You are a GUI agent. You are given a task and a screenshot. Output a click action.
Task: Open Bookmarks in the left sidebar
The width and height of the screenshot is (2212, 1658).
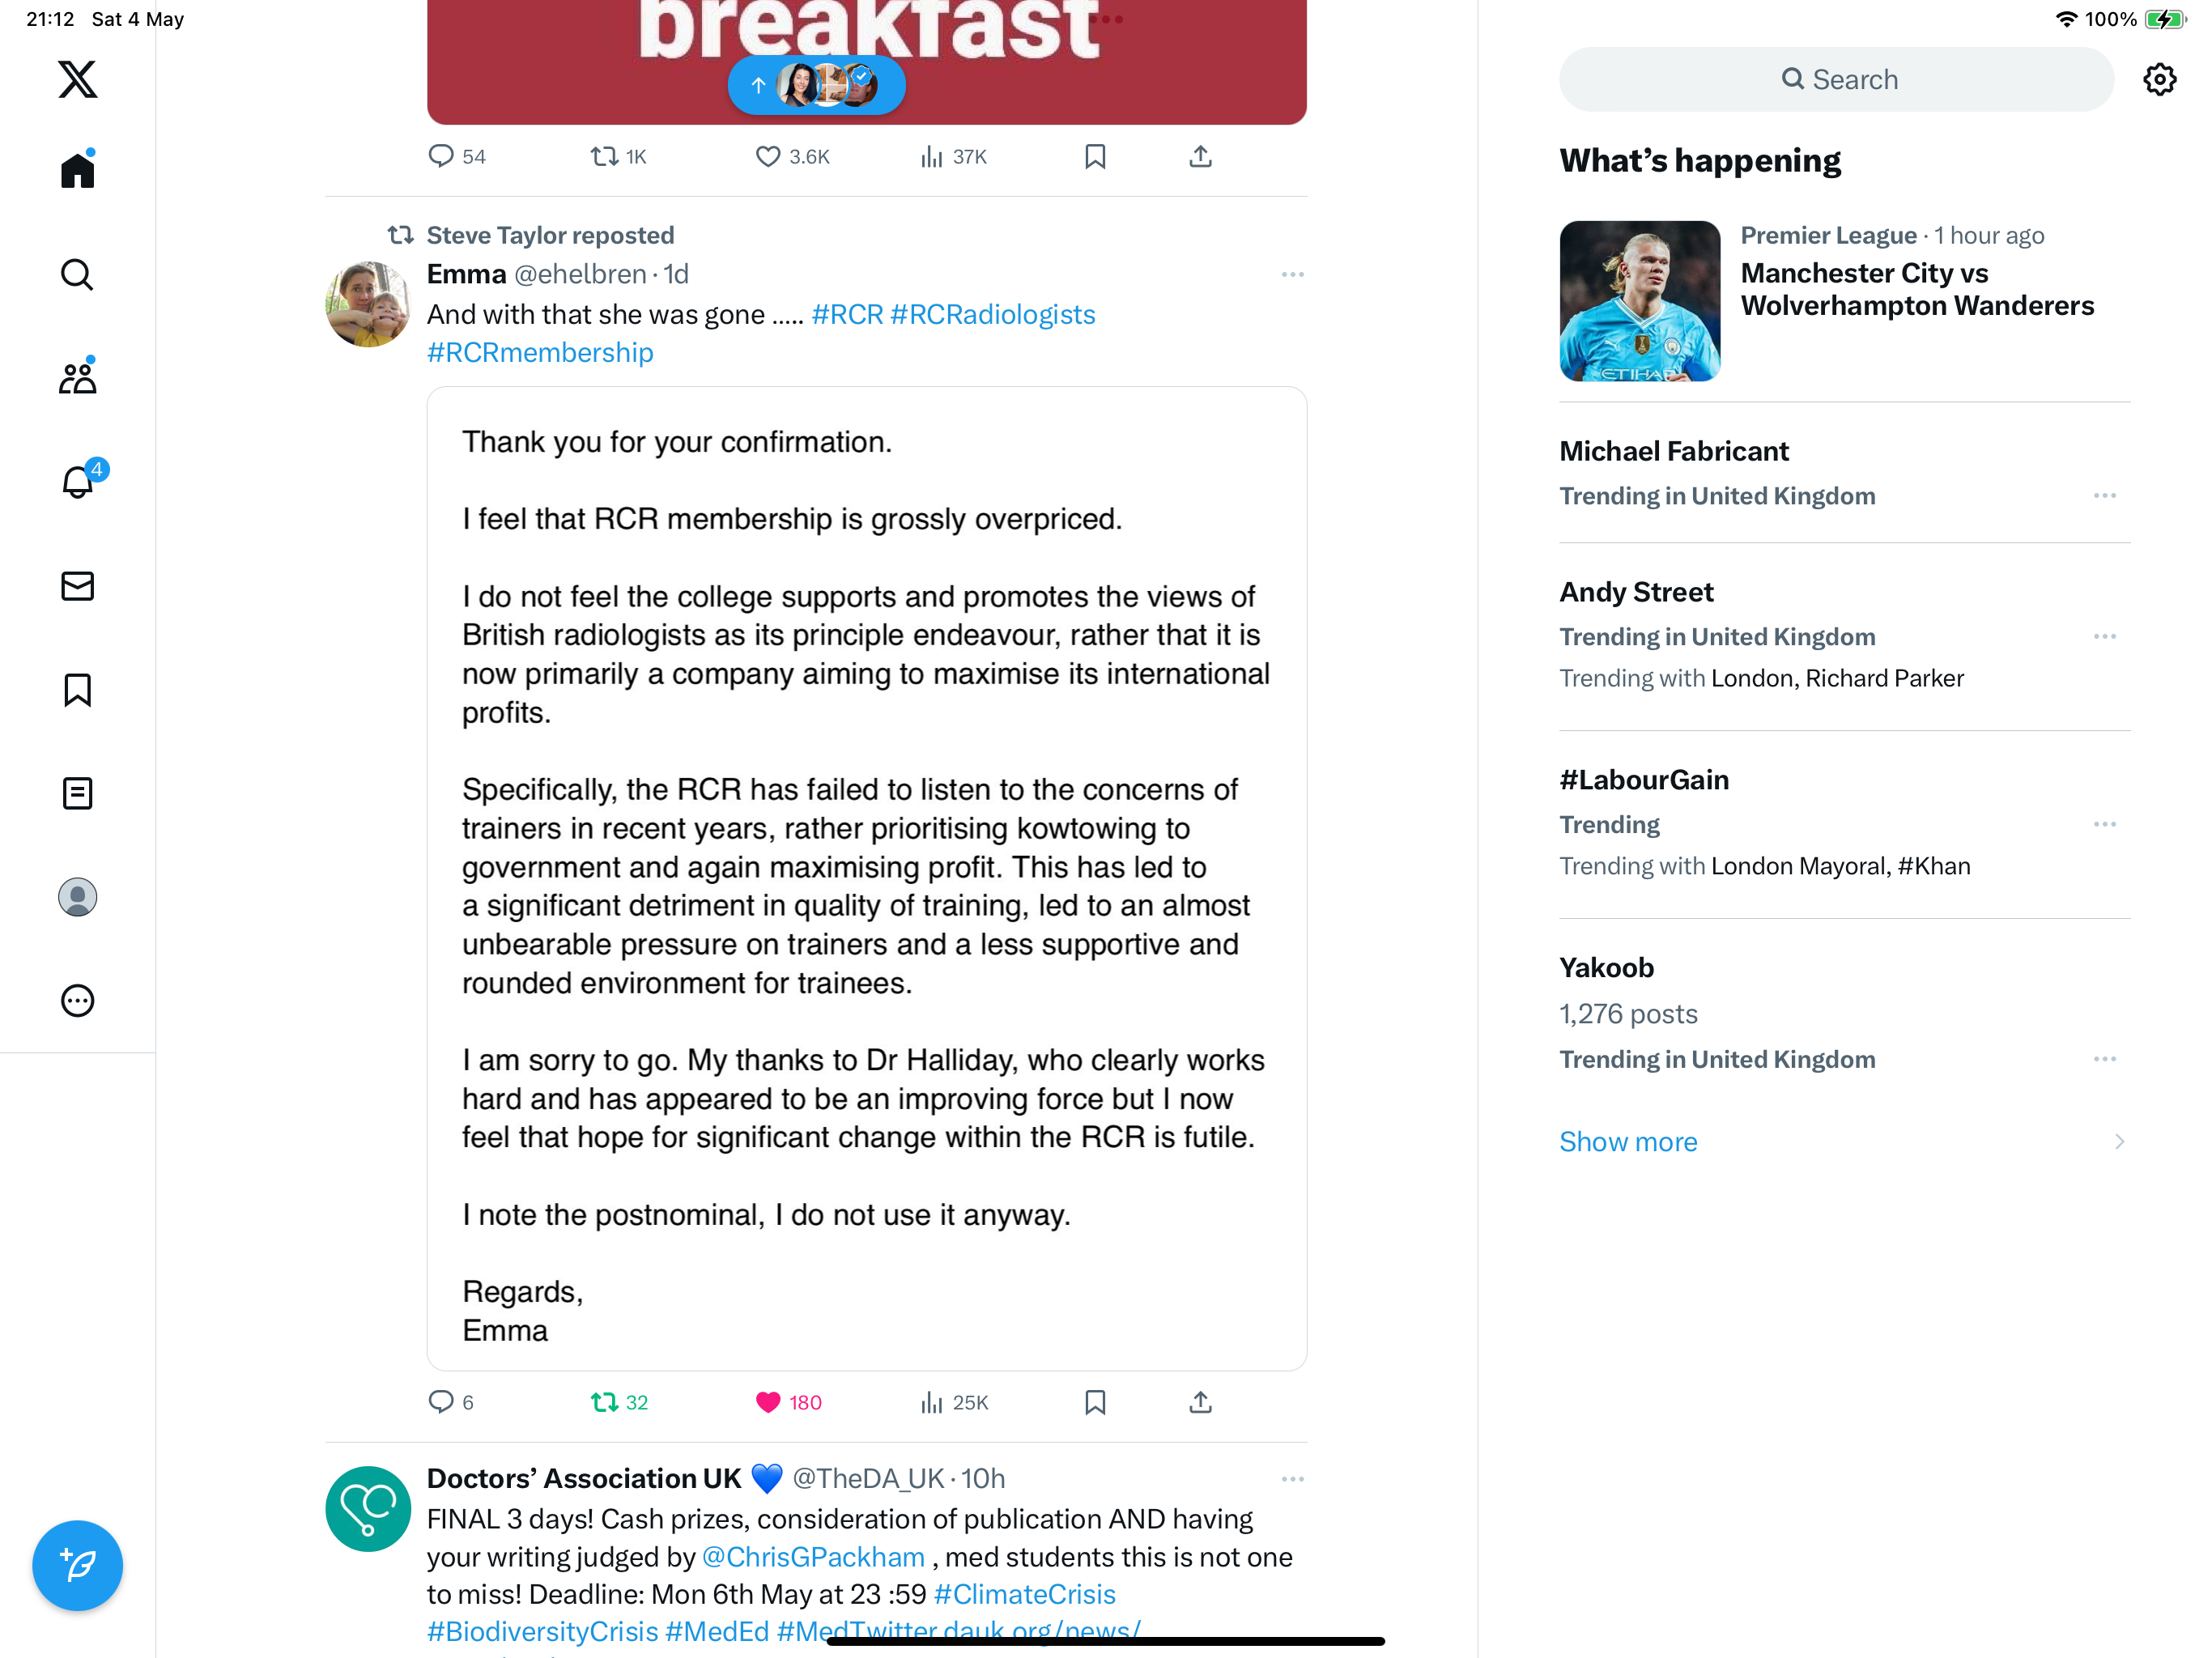coord(77,690)
